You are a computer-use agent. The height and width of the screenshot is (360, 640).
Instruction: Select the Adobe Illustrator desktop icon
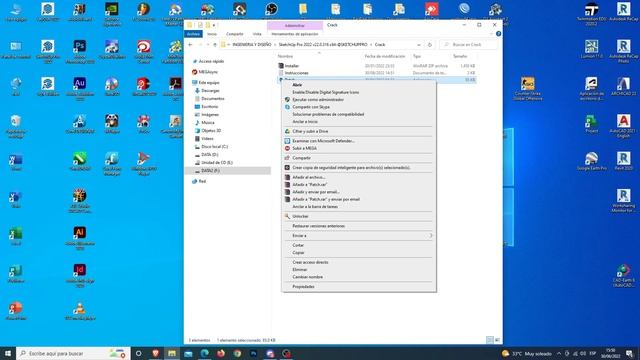80,238
